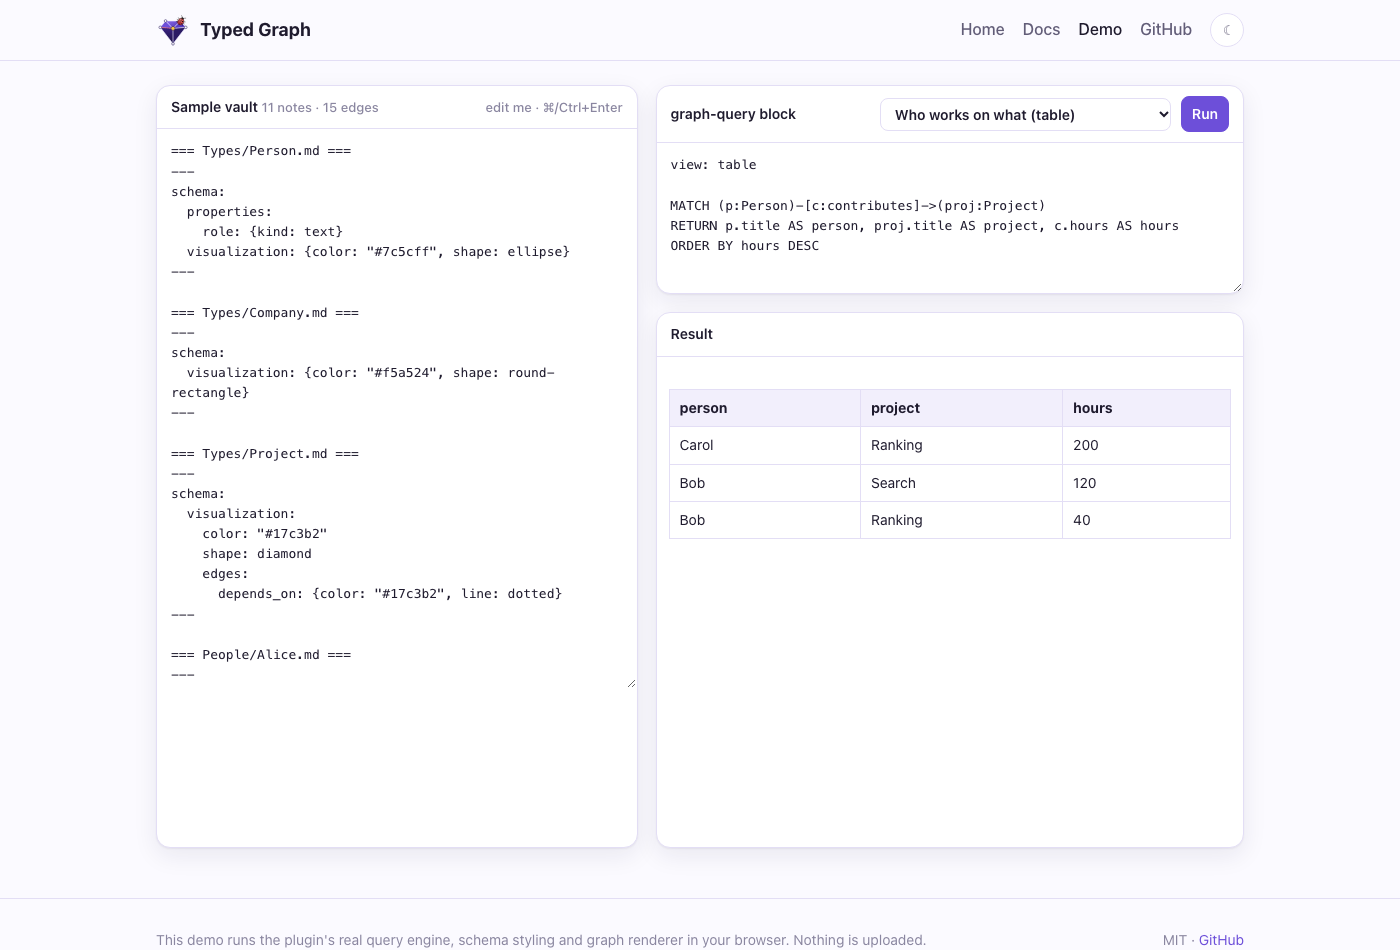1400x950 pixels.
Task: Click the '=== Types/Company.md ===' line
Action: click(x=265, y=313)
